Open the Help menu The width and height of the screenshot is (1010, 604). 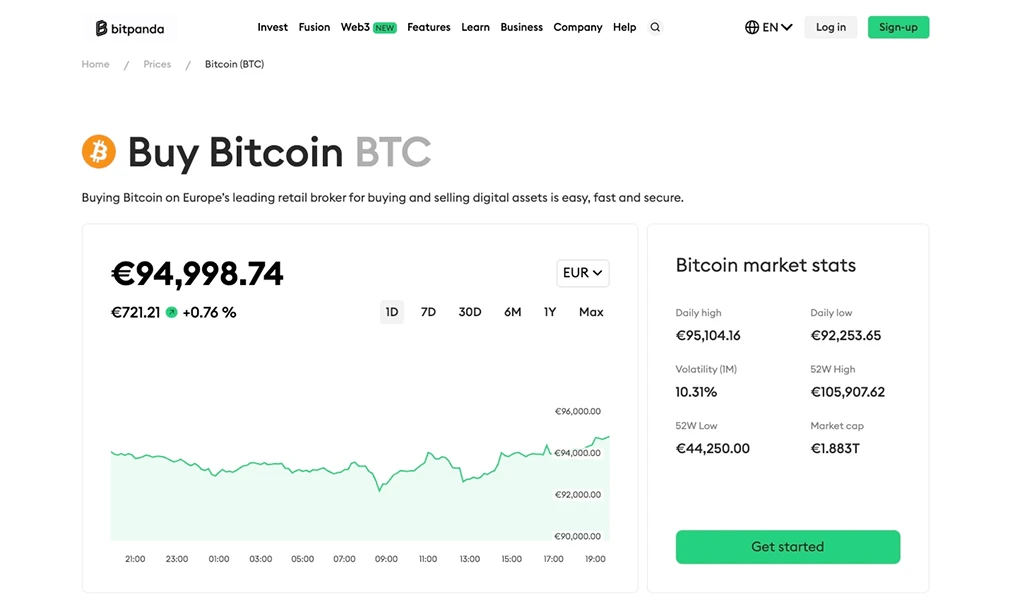(x=624, y=27)
